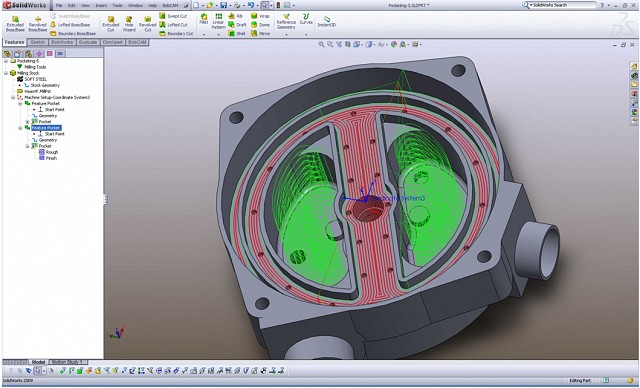This screenshot has width=640, height=388.
Task: Click the Save icon in top toolbar
Action: pos(223,5)
